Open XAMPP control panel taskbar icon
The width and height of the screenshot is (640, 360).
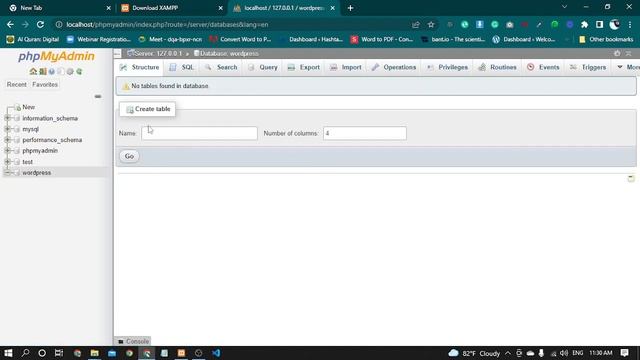pos(182,353)
